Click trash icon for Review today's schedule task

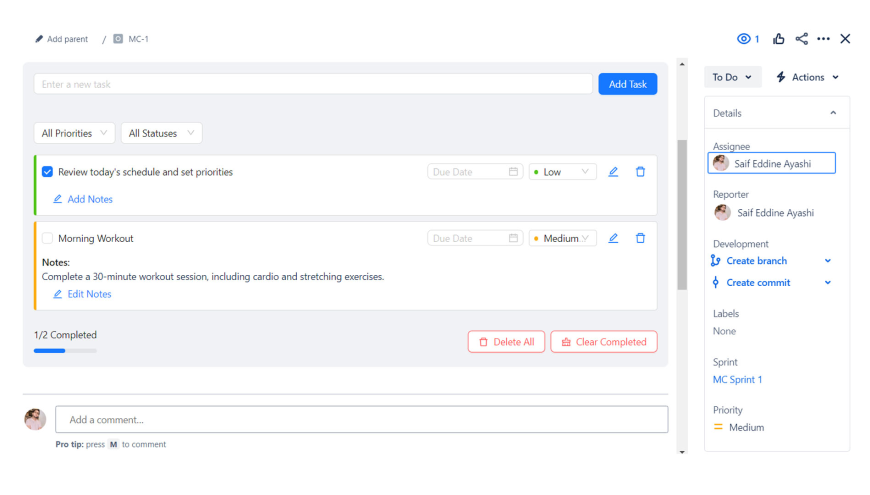tap(640, 172)
